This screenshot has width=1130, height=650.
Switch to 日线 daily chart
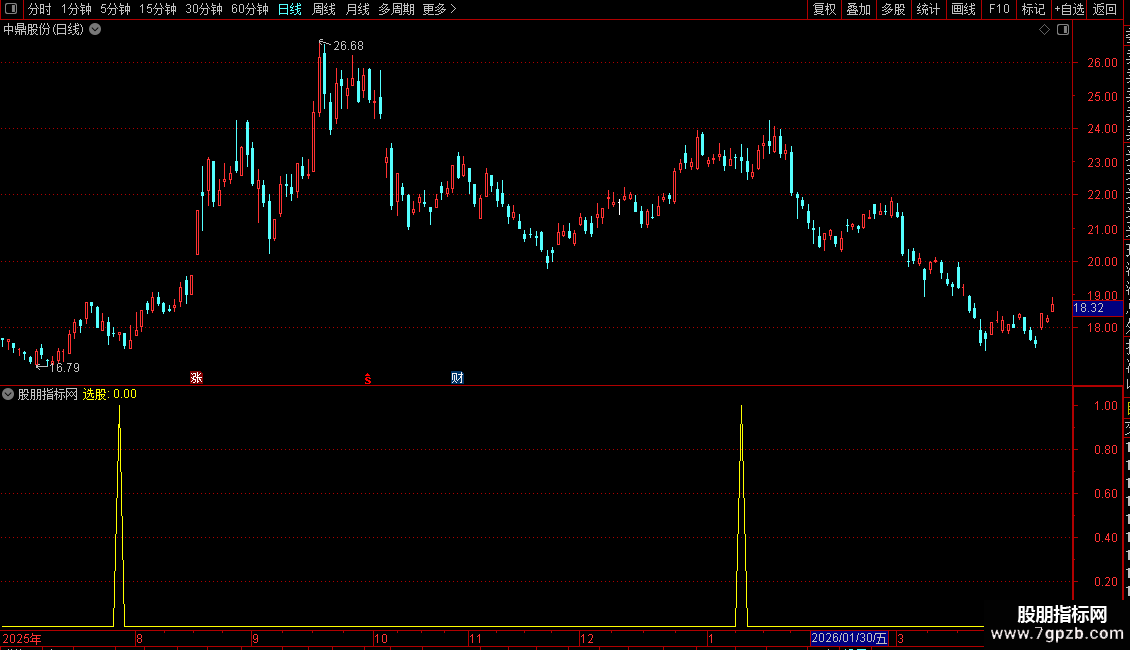pos(290,9)
